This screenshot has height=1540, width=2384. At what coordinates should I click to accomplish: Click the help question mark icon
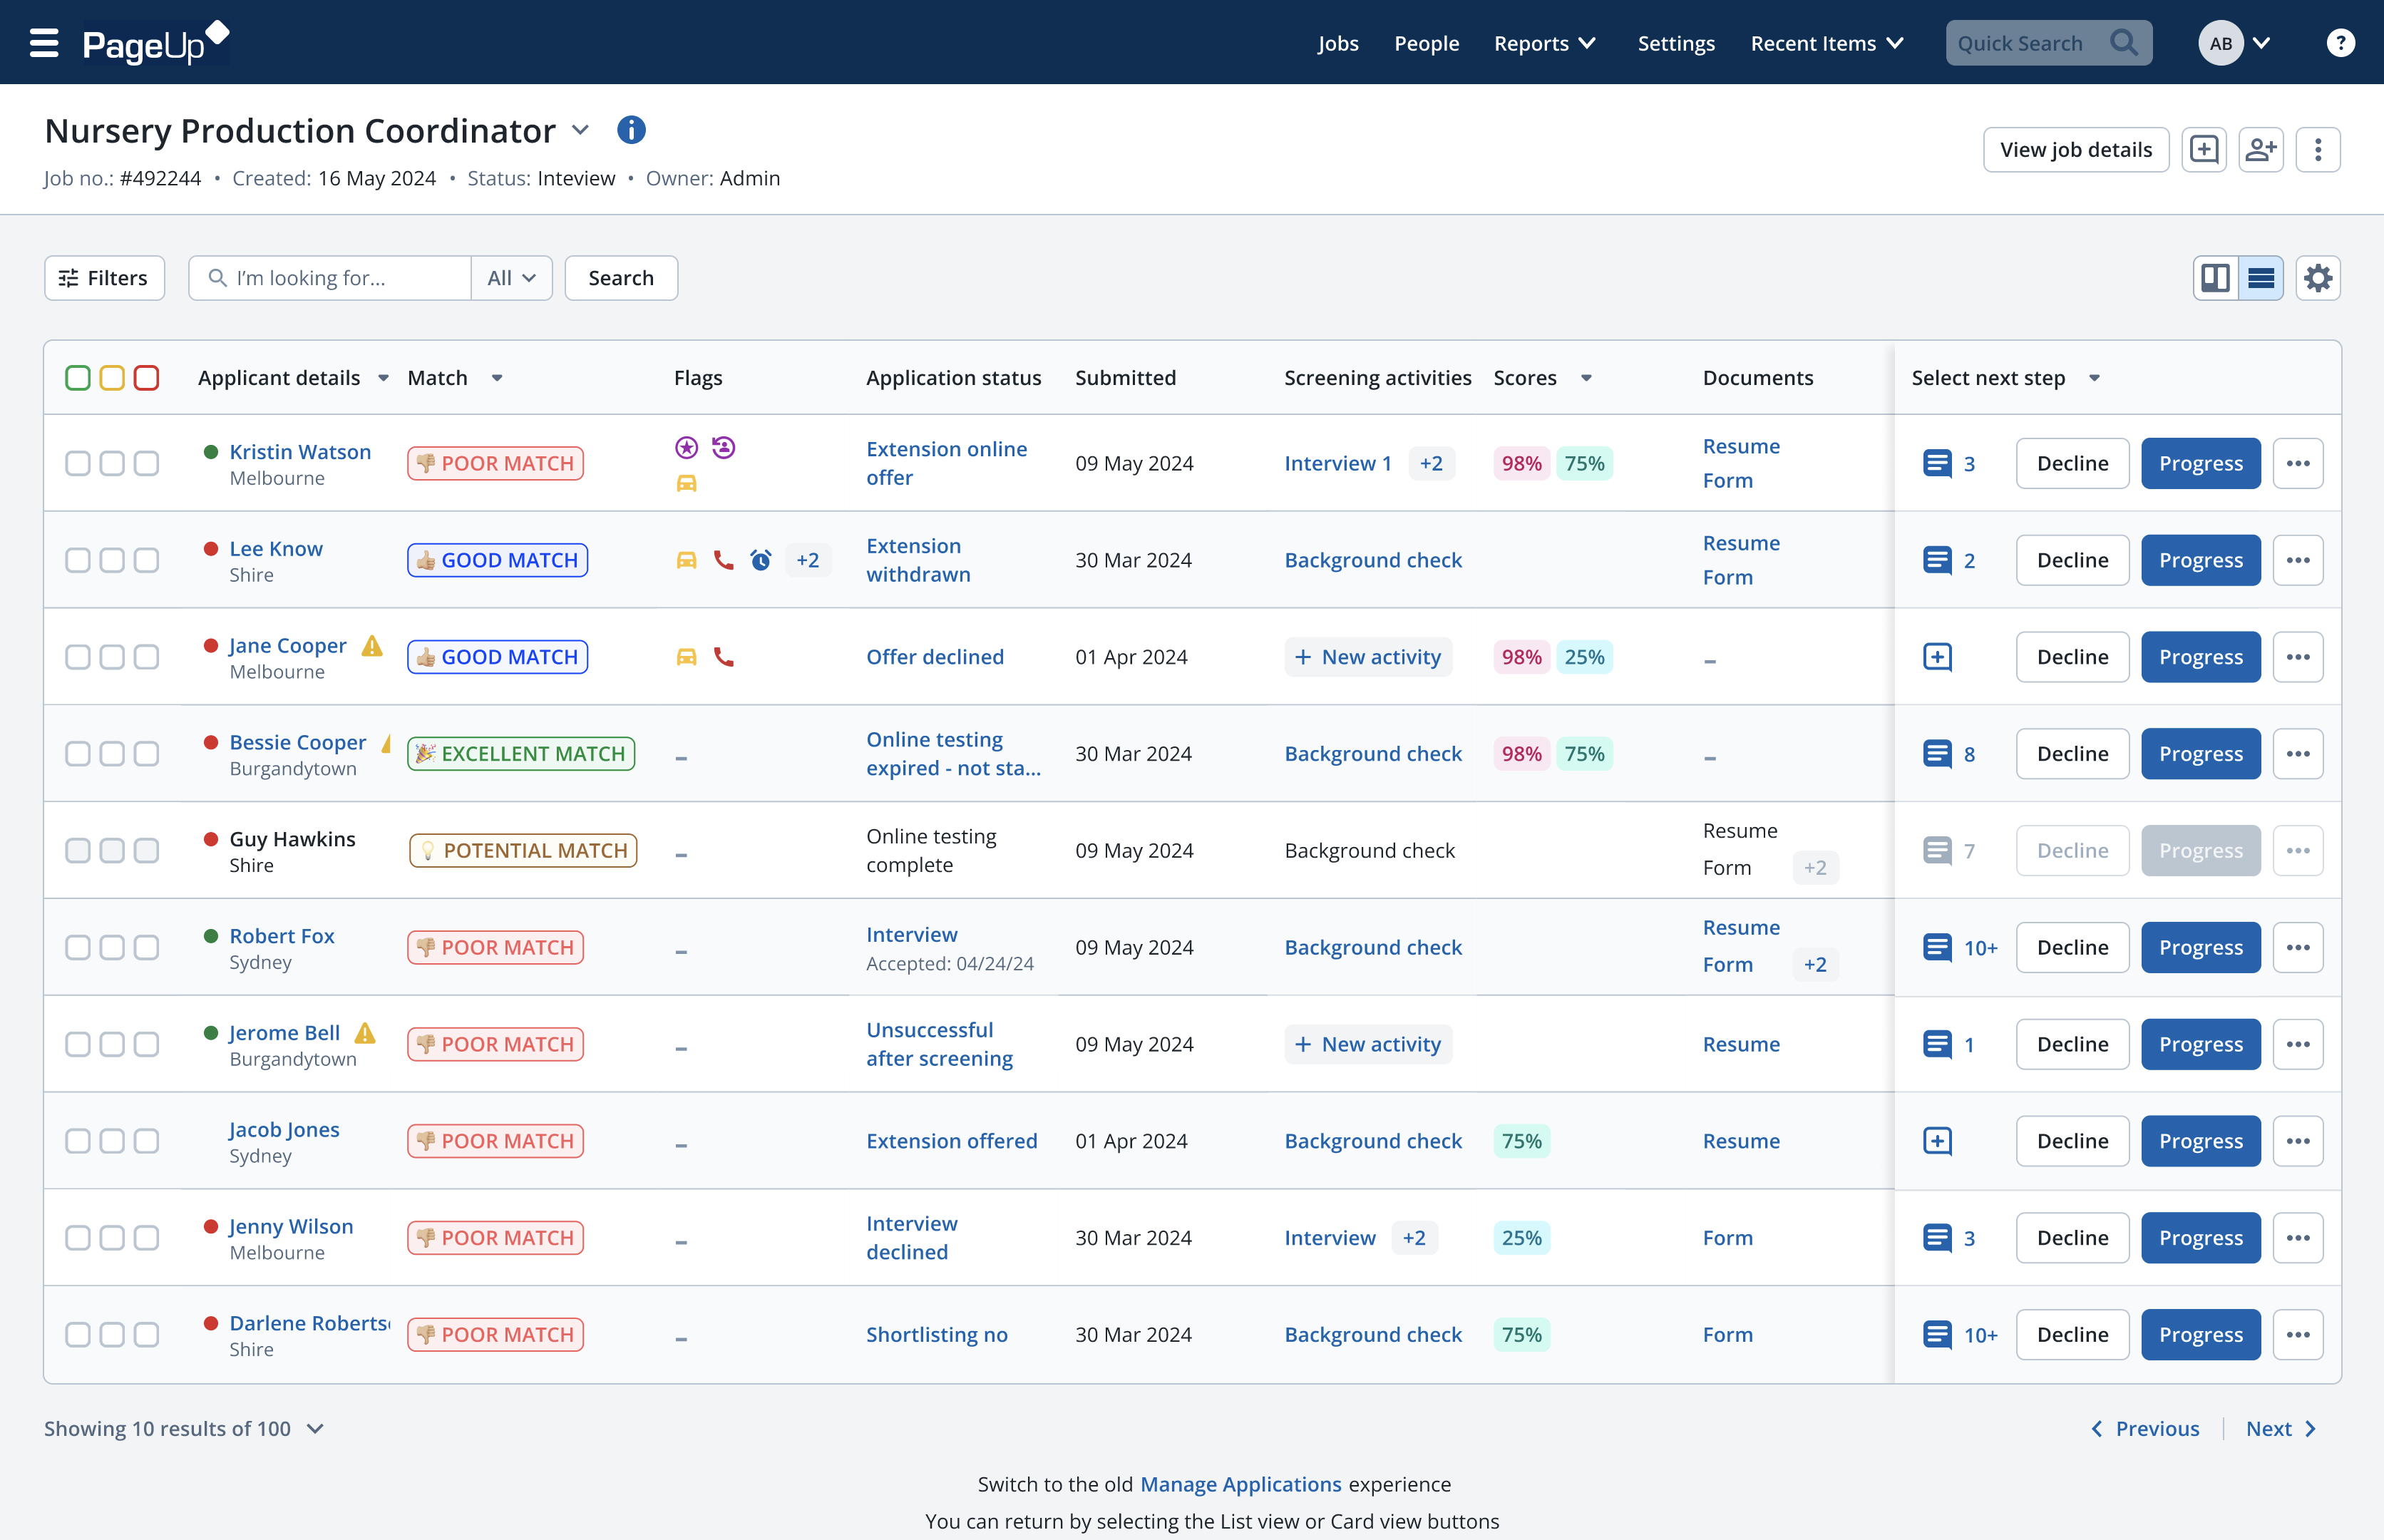(x=2340, y=43)
